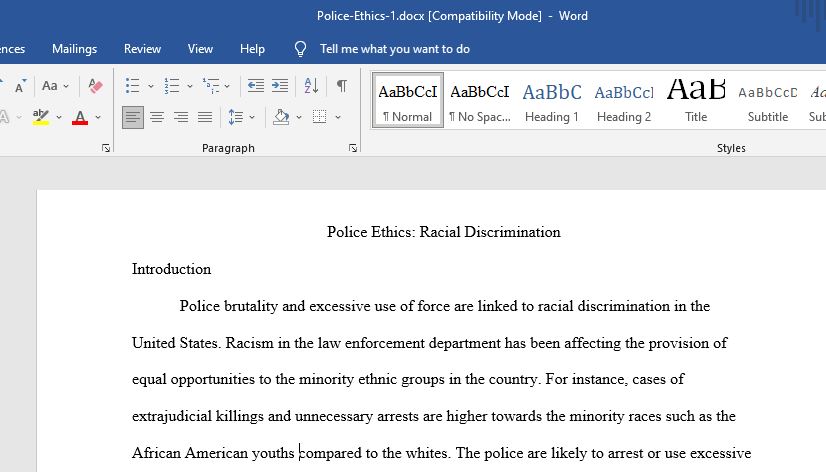Click the Shrink Font Size icon
This screenshot has height=472, width=826.
tap(20, 86)
